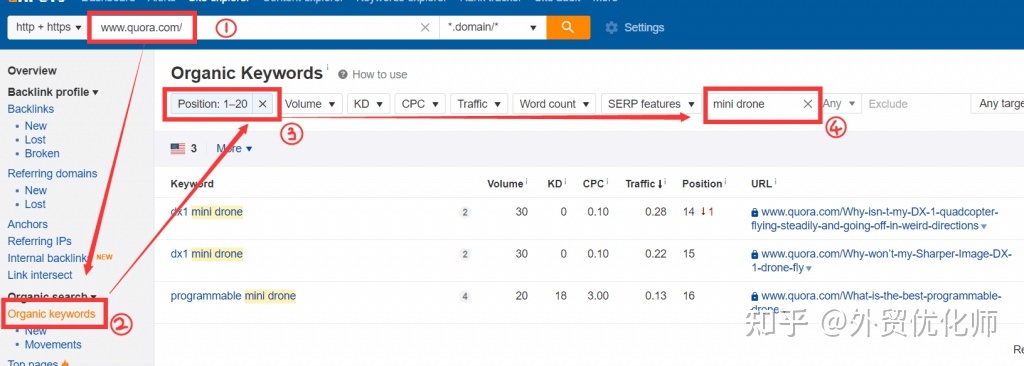Open the Volume filter dropdown

click(x=313, y=104)
